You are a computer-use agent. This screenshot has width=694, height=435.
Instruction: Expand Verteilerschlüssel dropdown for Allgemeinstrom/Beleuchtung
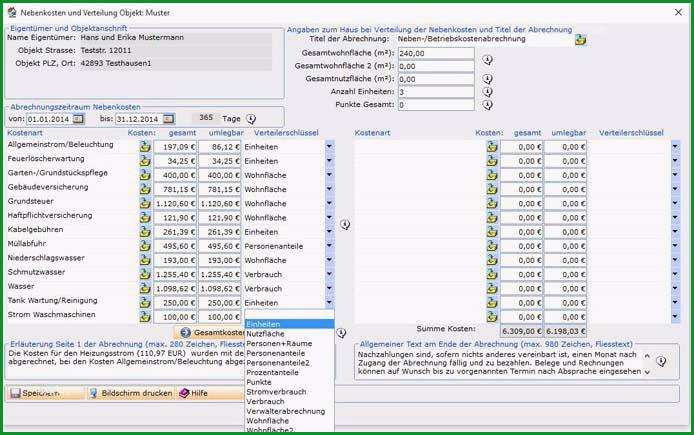[x=329, y=147]
